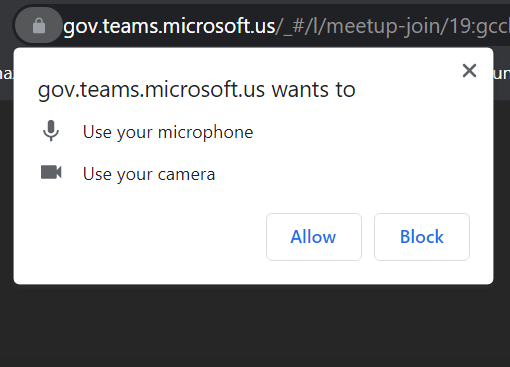The width and height of the screenshot is (510, 367).
Task: Click the dark strip above the address bar
Action: point(255,2)
